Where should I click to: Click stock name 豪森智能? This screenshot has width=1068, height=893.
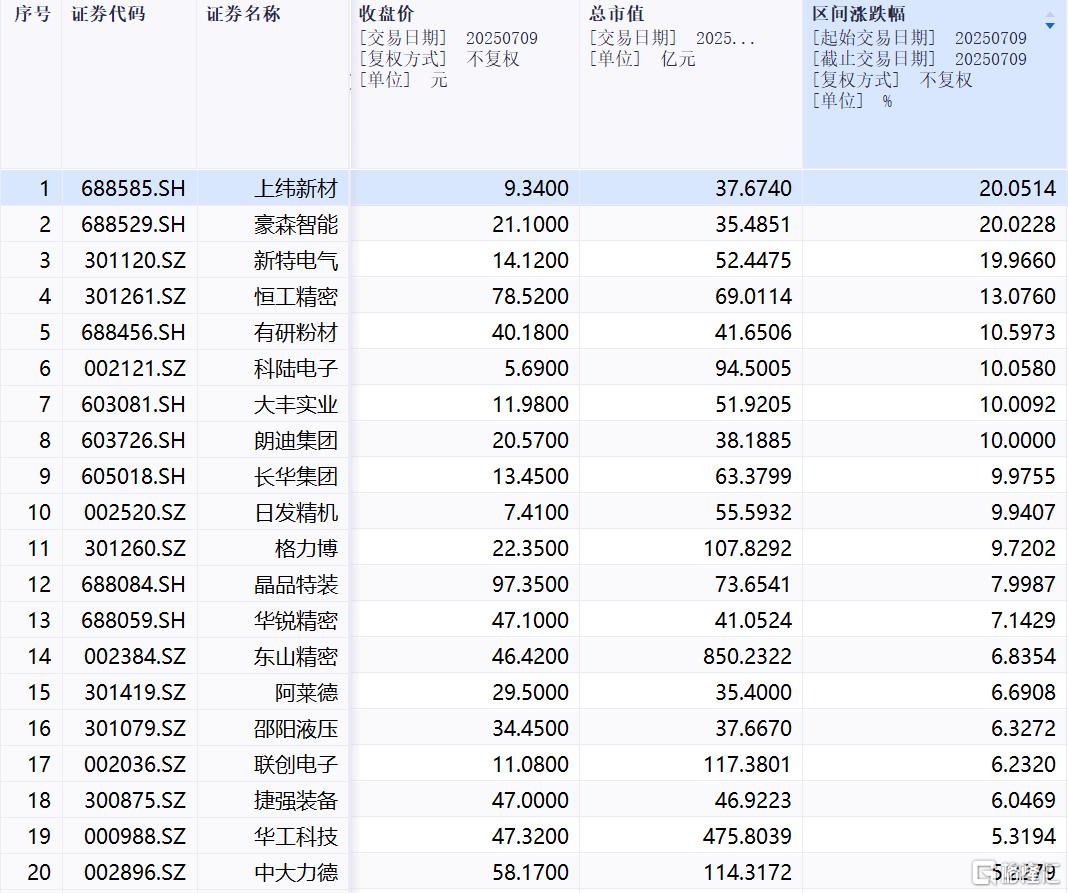click(296, 224)
